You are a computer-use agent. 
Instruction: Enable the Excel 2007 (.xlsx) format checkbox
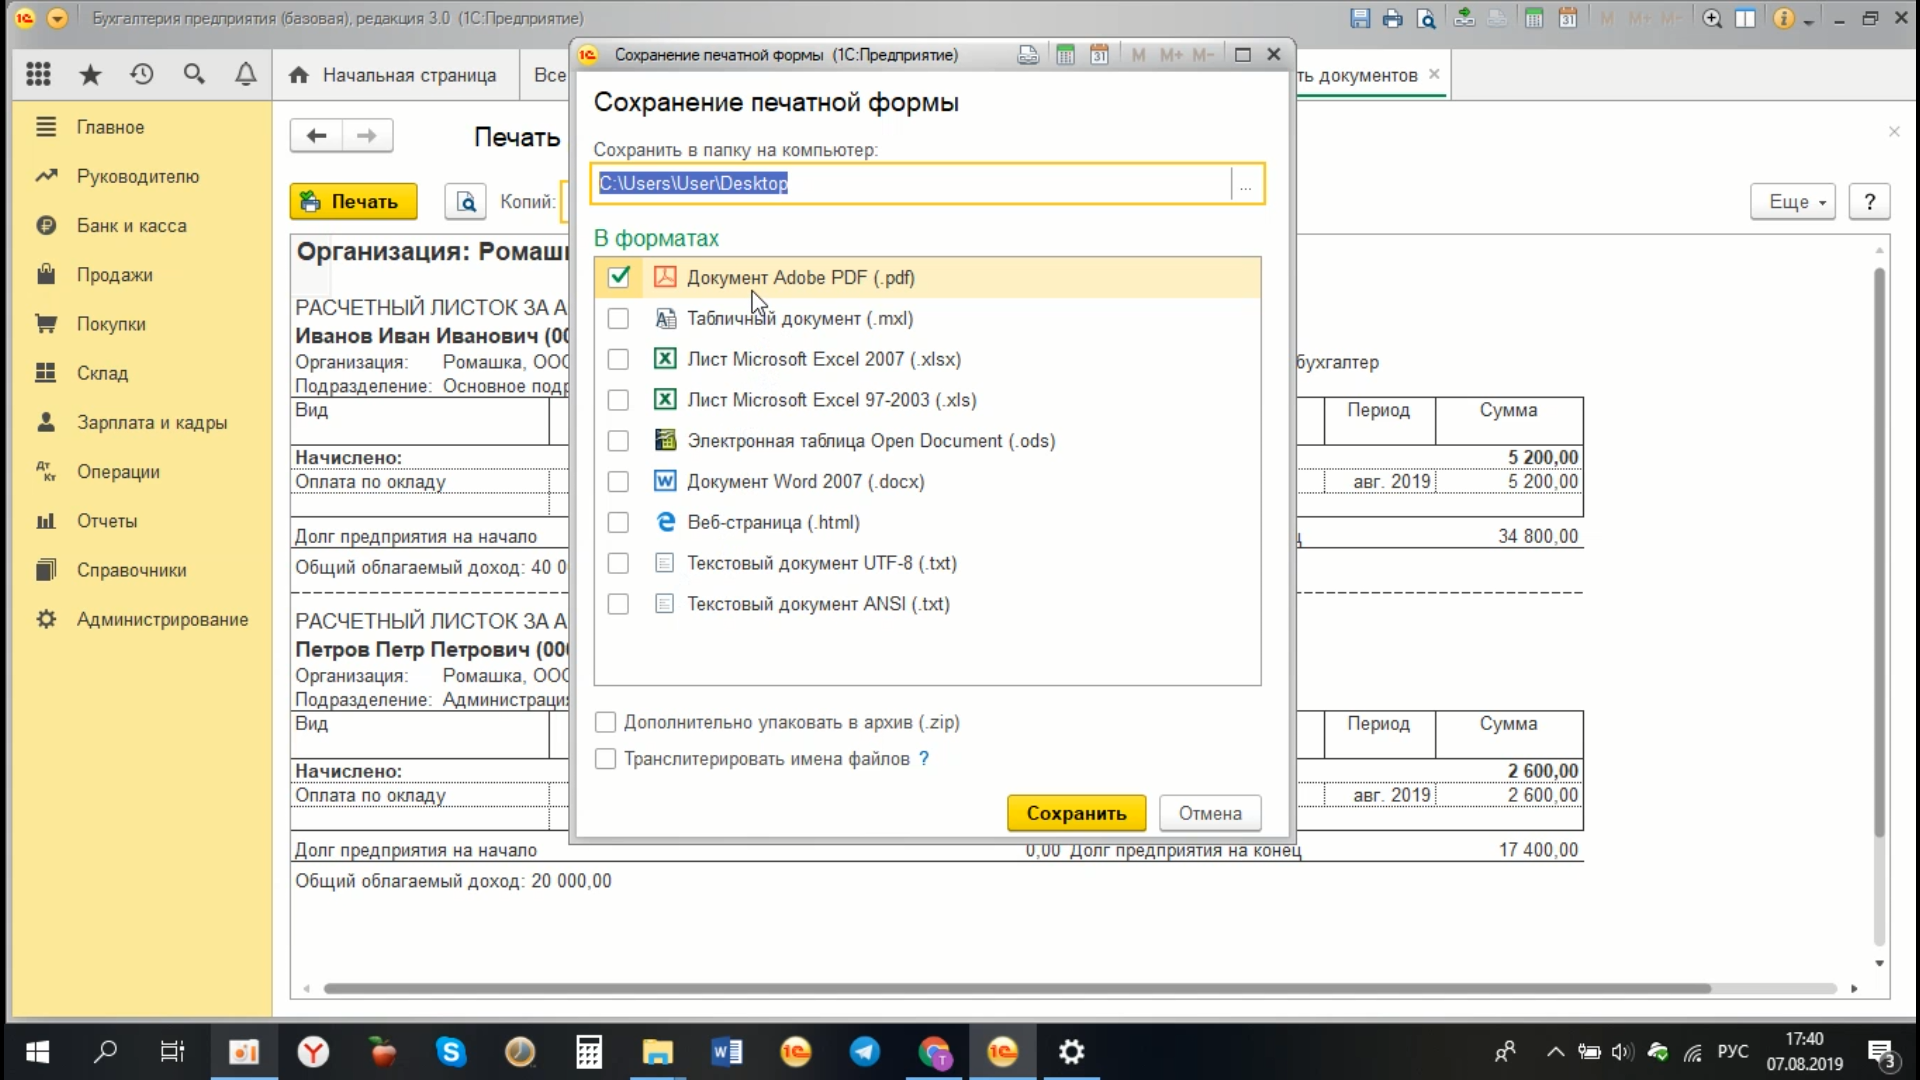pos(619,359)
